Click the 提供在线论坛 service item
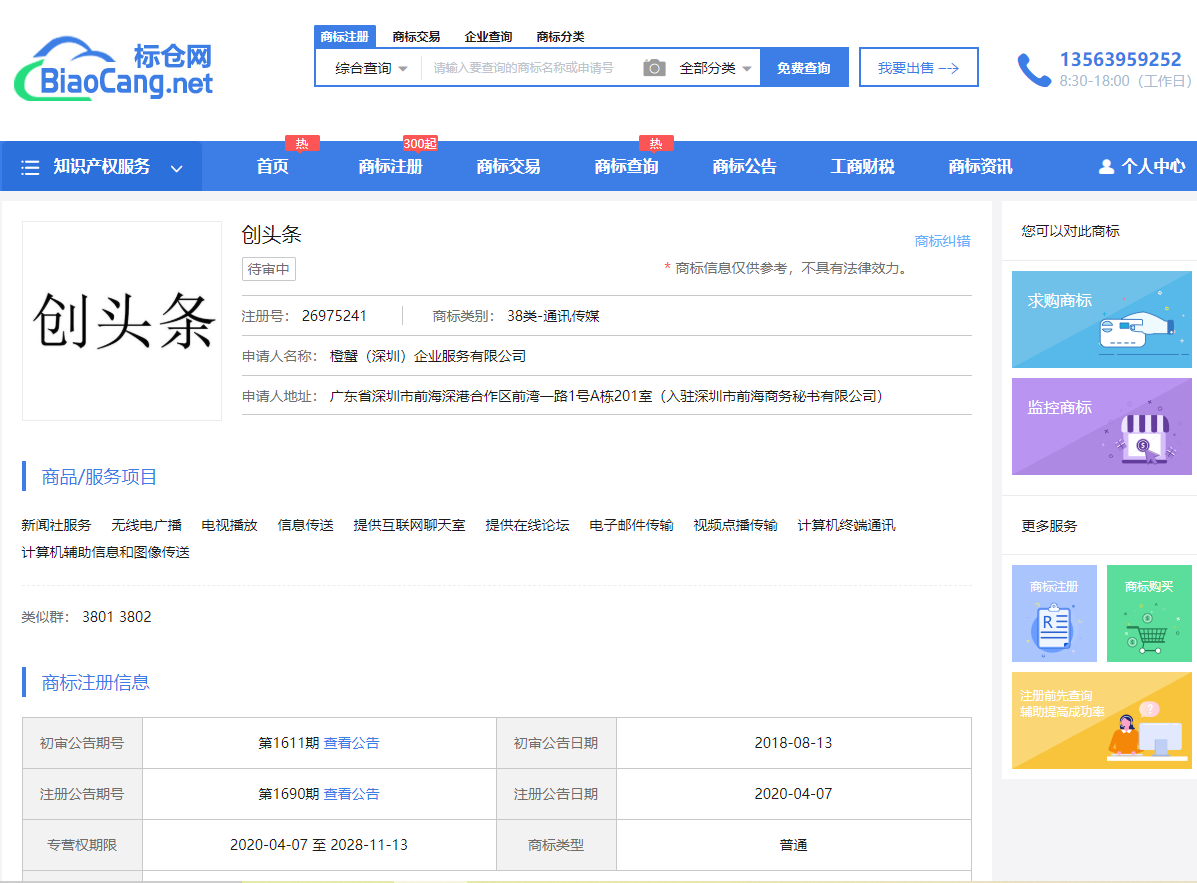Screen dimensions: 1197x883 528,525
